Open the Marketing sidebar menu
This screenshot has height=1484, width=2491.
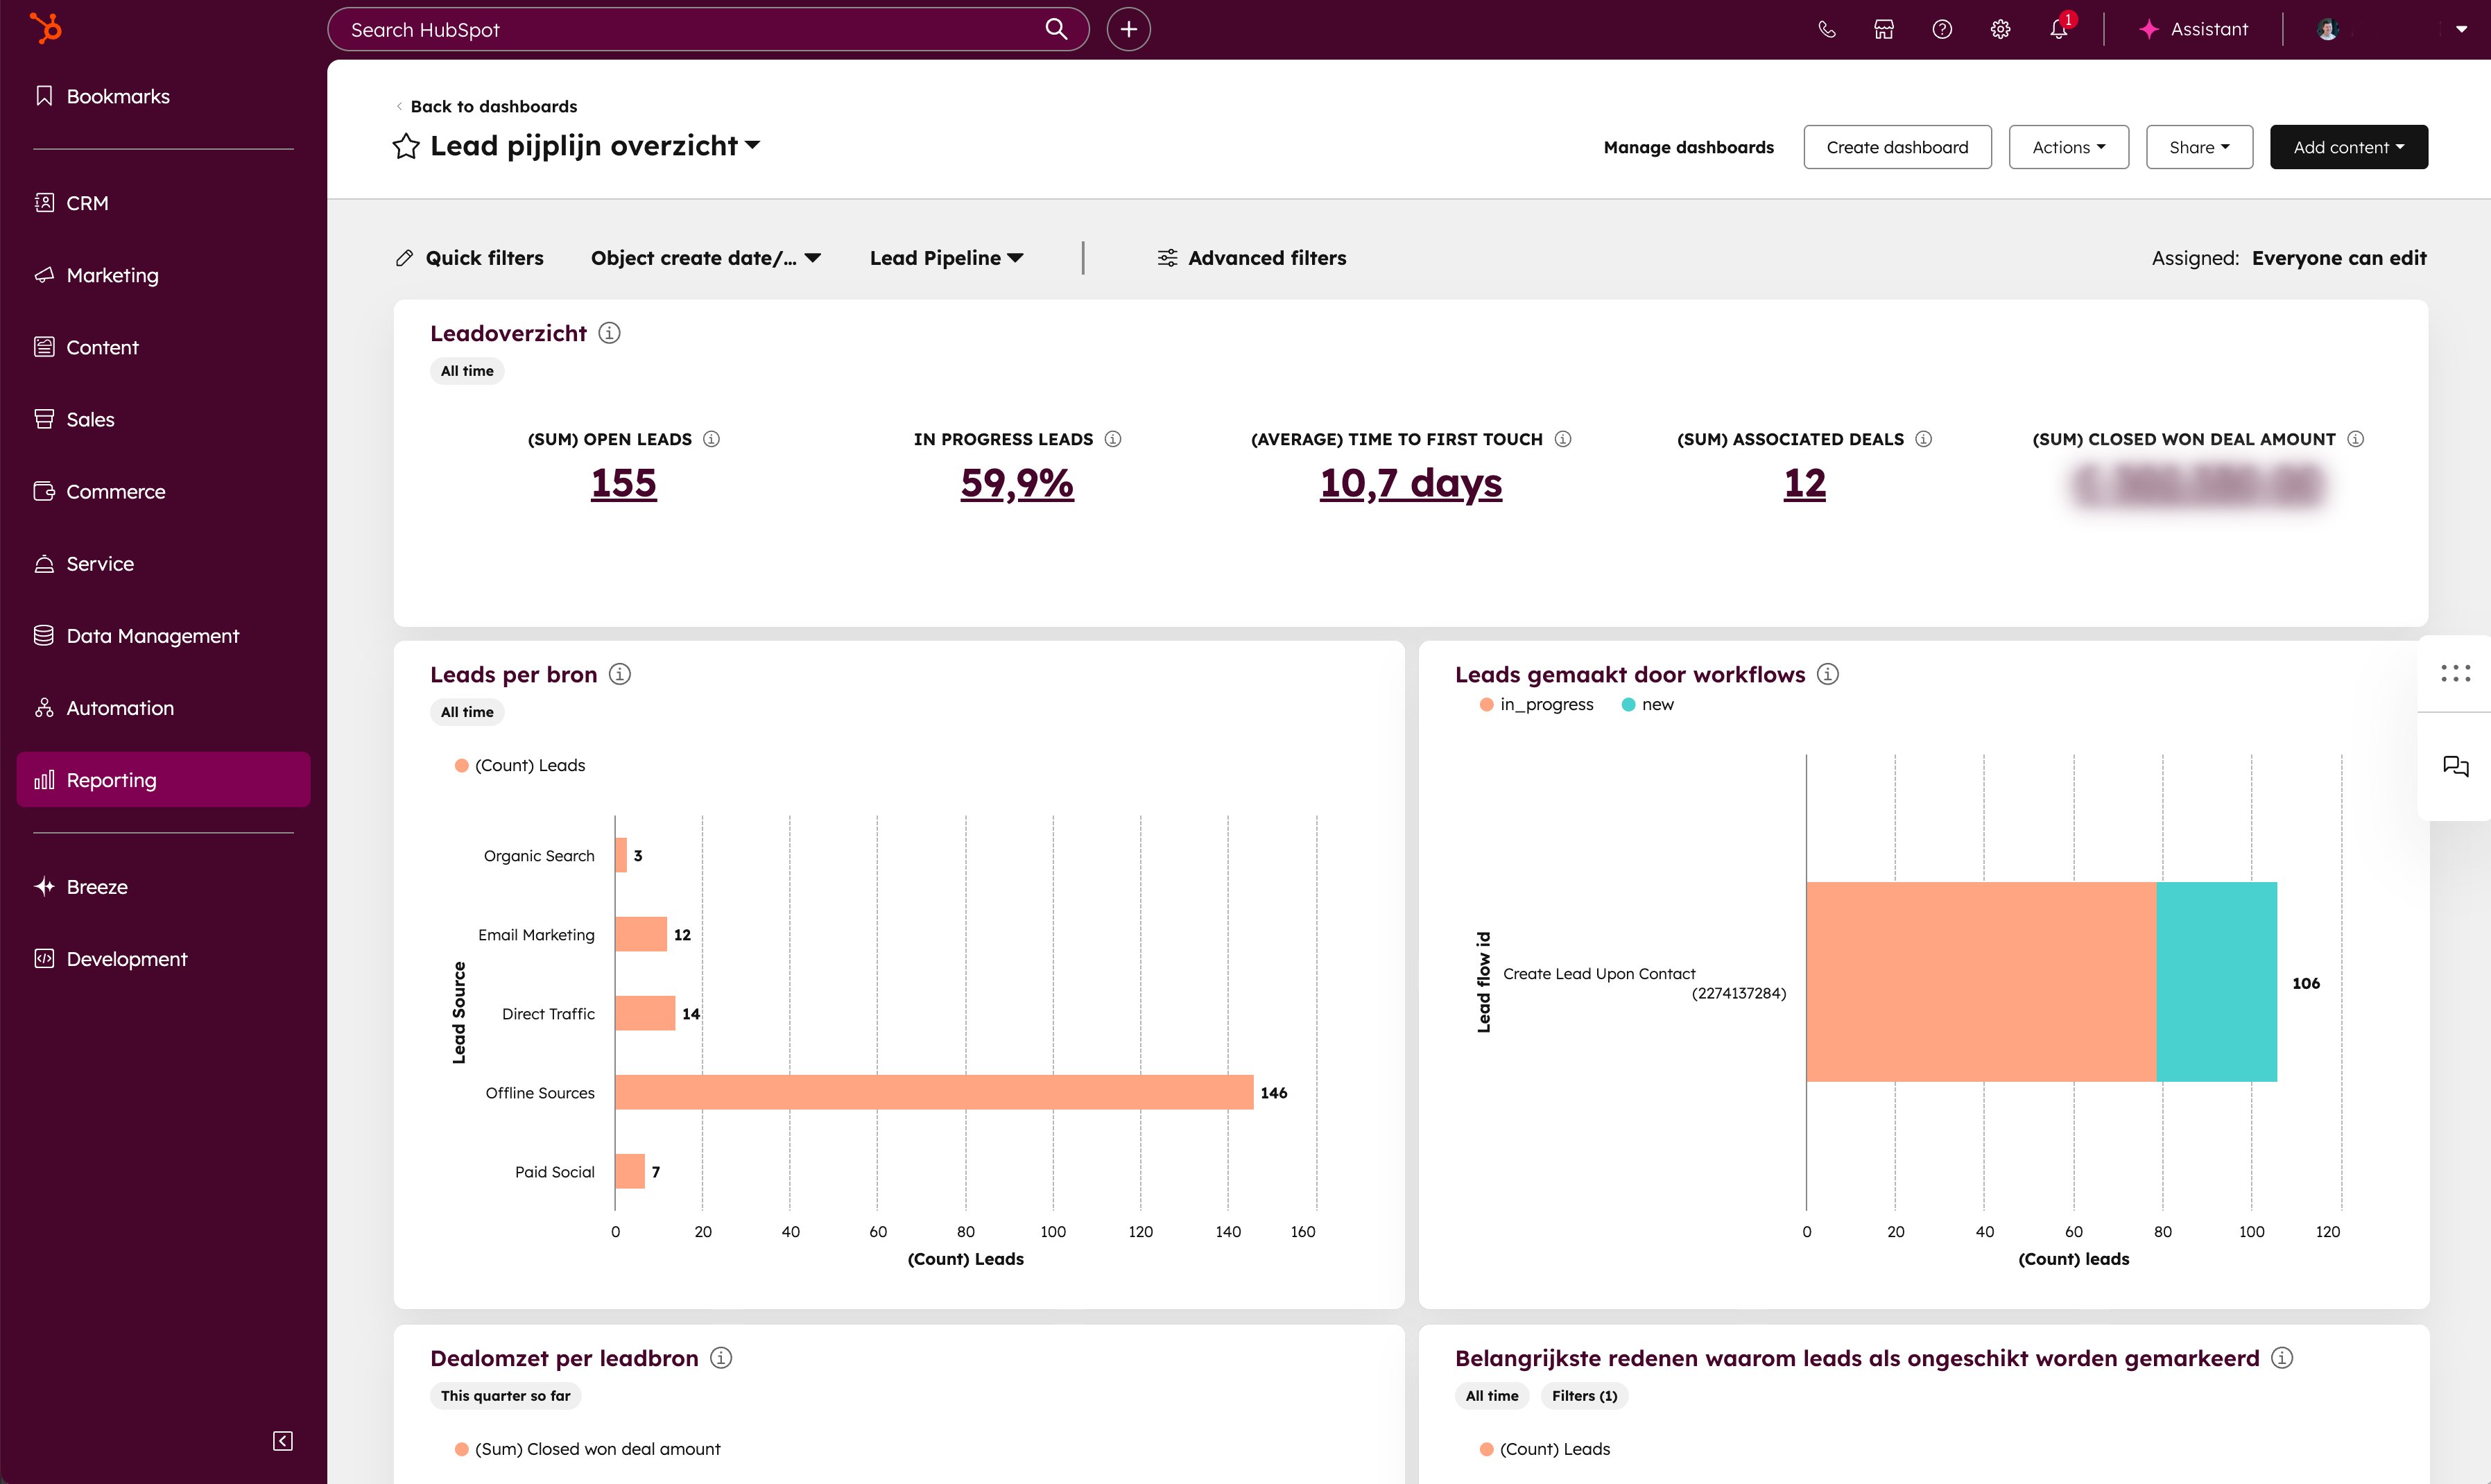tap(112, 275)
